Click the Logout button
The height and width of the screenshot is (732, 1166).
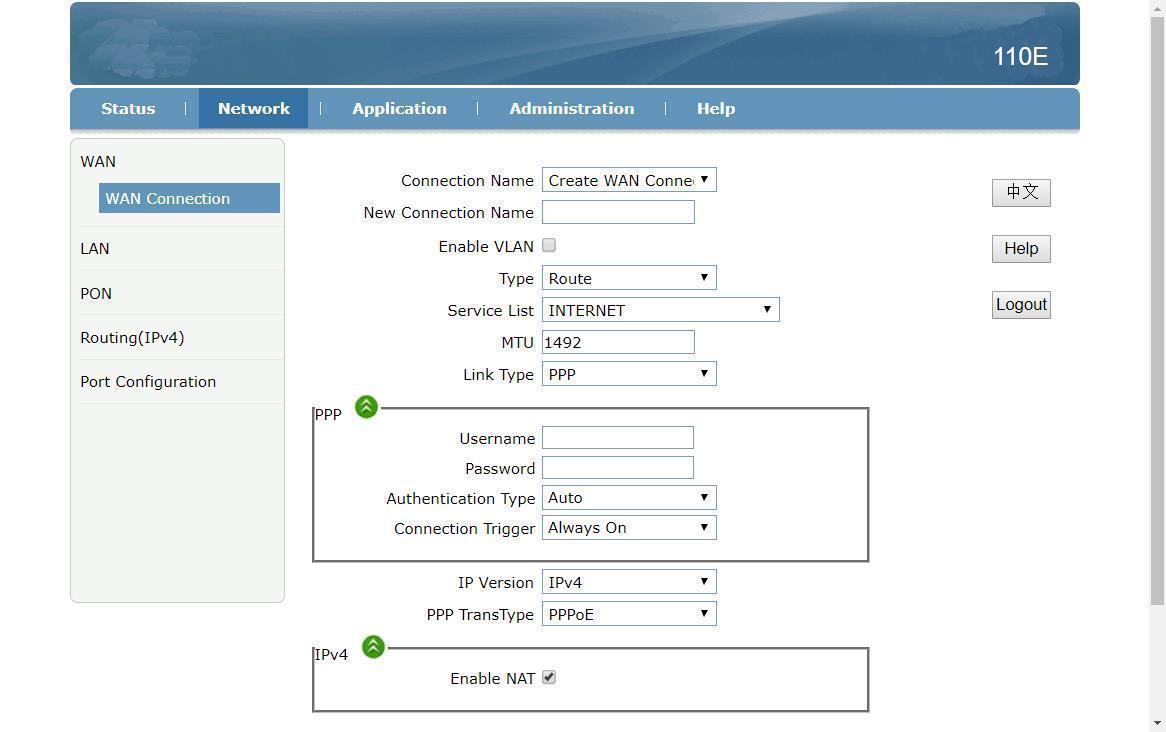(1021, 304)
